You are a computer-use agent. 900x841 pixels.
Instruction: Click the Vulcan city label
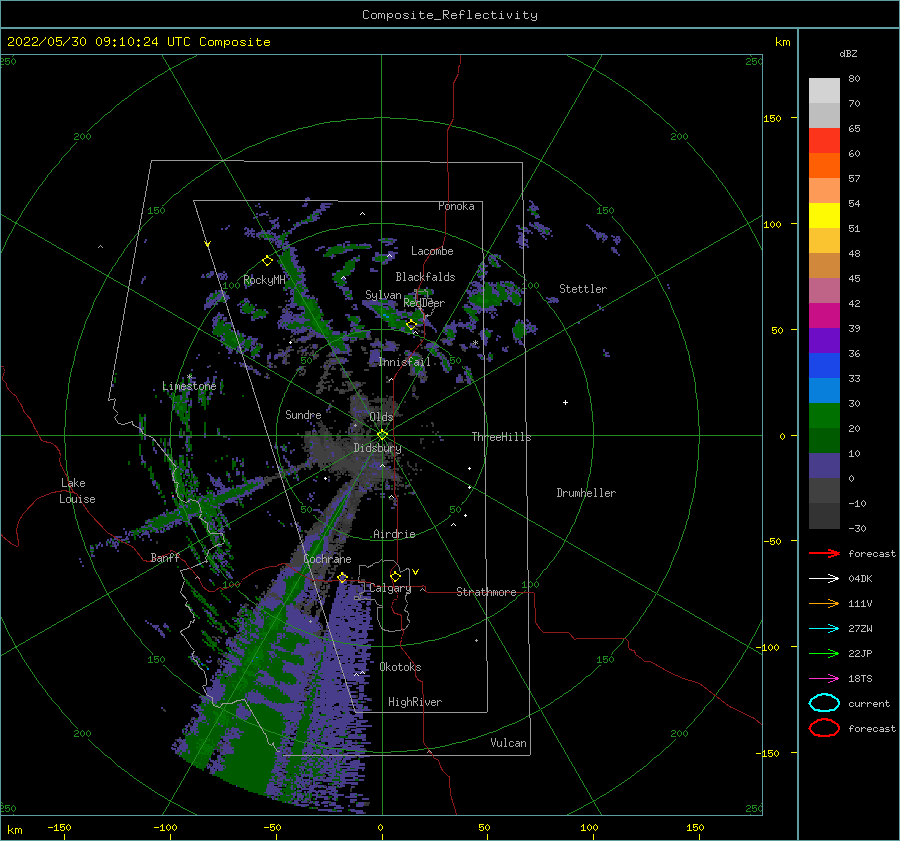point(508,743)
